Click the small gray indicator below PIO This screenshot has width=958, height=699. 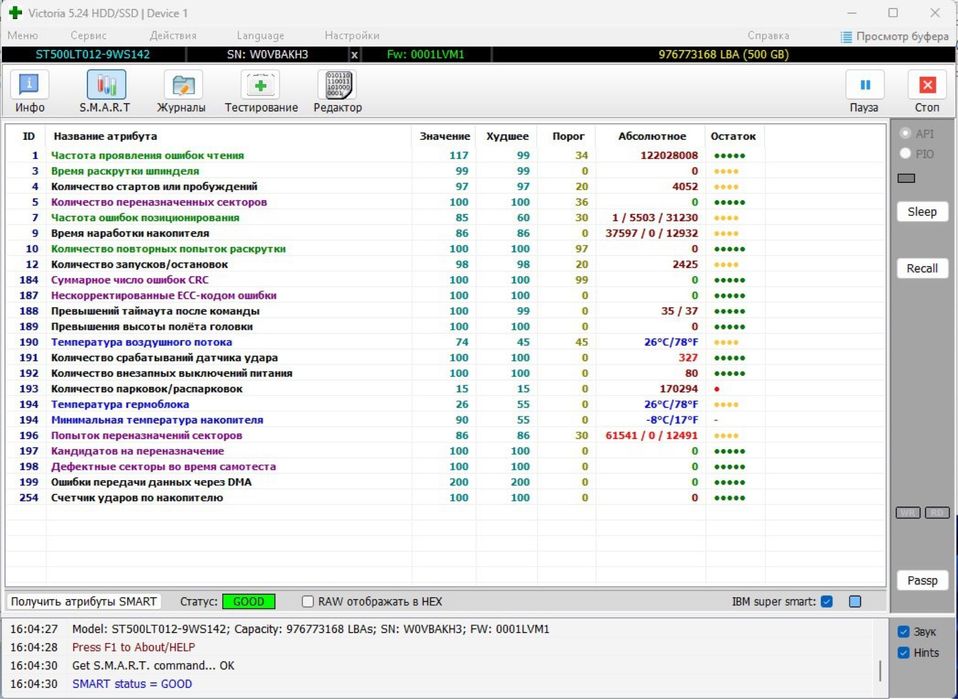click(x=906, y=178)
